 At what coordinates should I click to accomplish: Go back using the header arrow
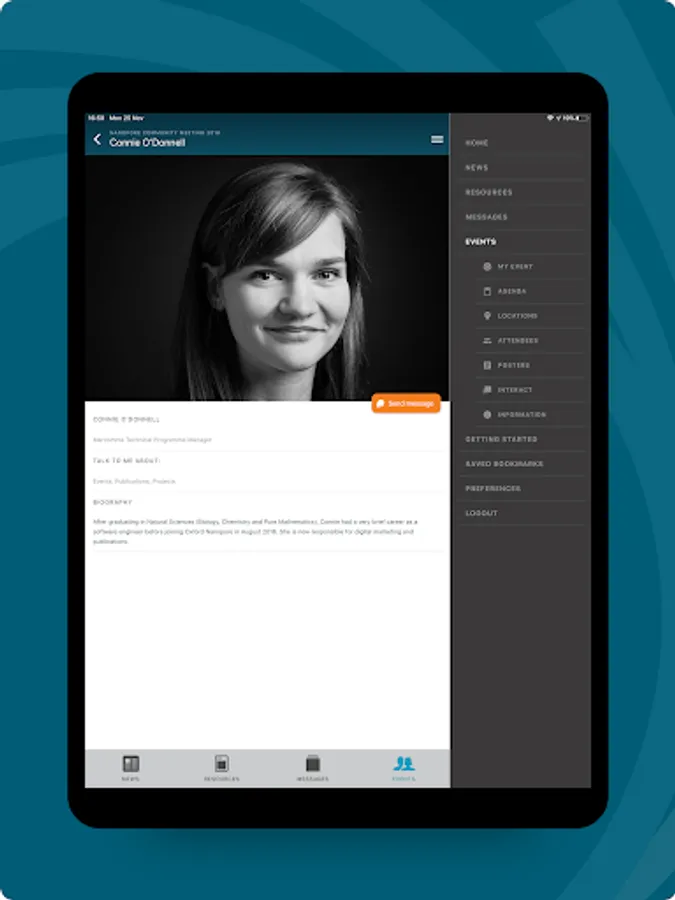tap(97, 139)
